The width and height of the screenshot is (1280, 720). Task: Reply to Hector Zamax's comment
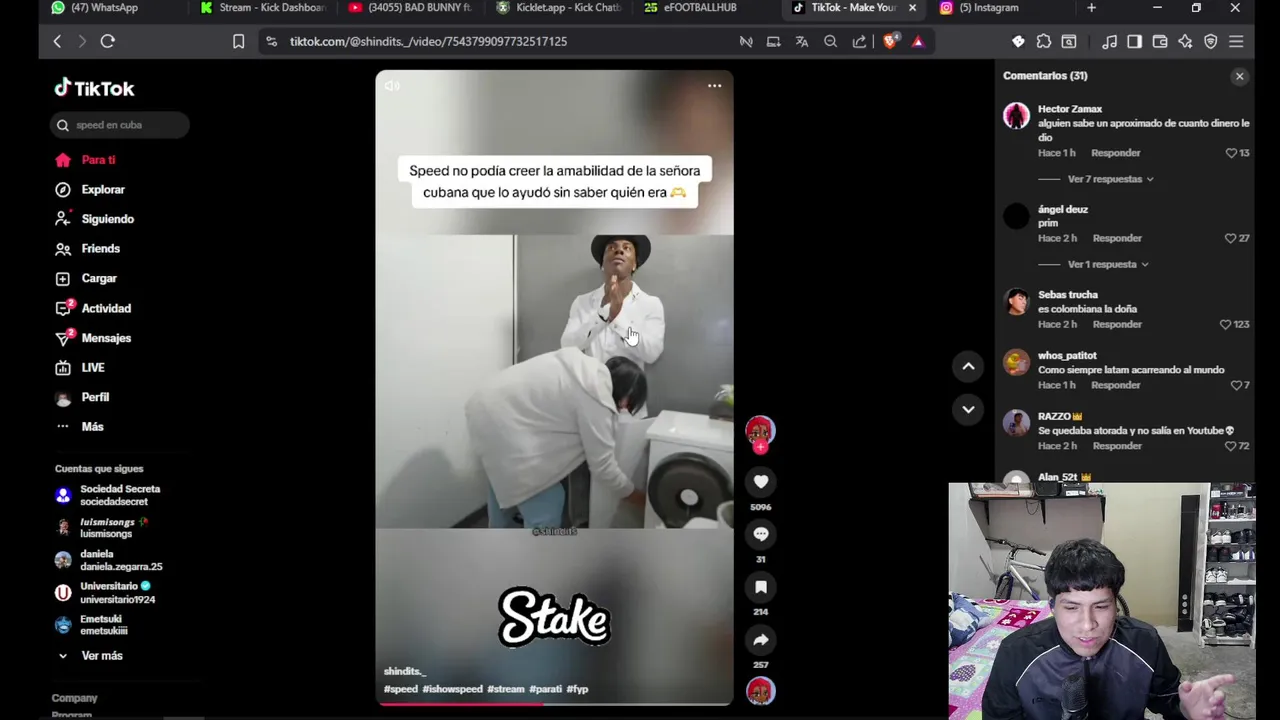[x=1115, y=153]
